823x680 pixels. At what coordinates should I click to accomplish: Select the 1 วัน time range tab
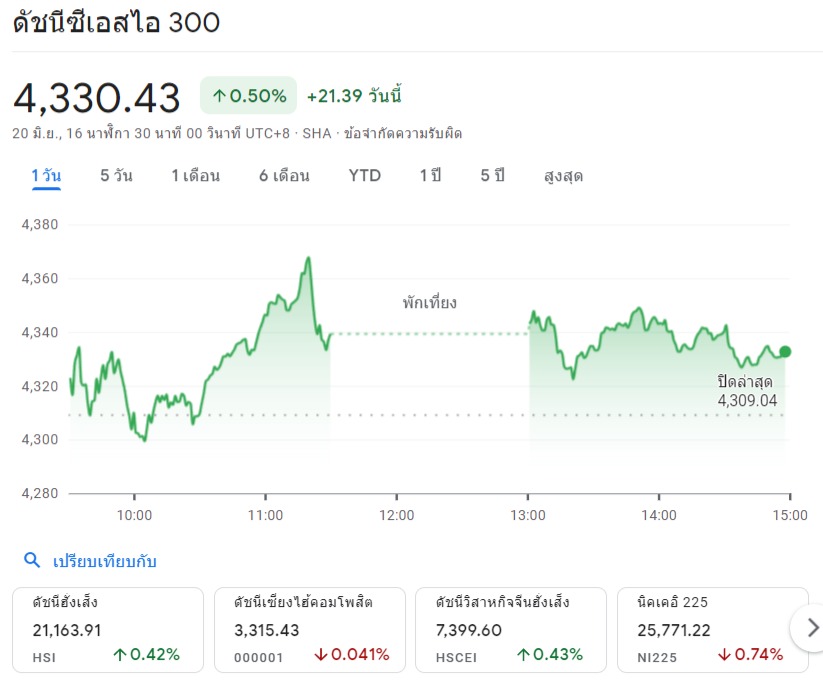(46, 176)
